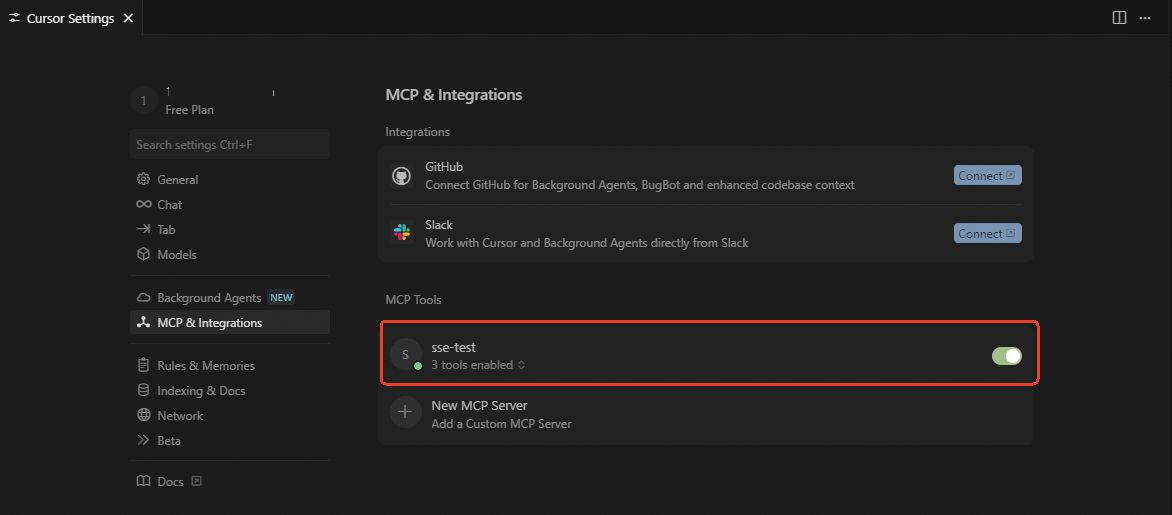Click the Chat infinity icon
Image resolution: width=1172 pixels, height=515 pixels.
coord(144,204)
